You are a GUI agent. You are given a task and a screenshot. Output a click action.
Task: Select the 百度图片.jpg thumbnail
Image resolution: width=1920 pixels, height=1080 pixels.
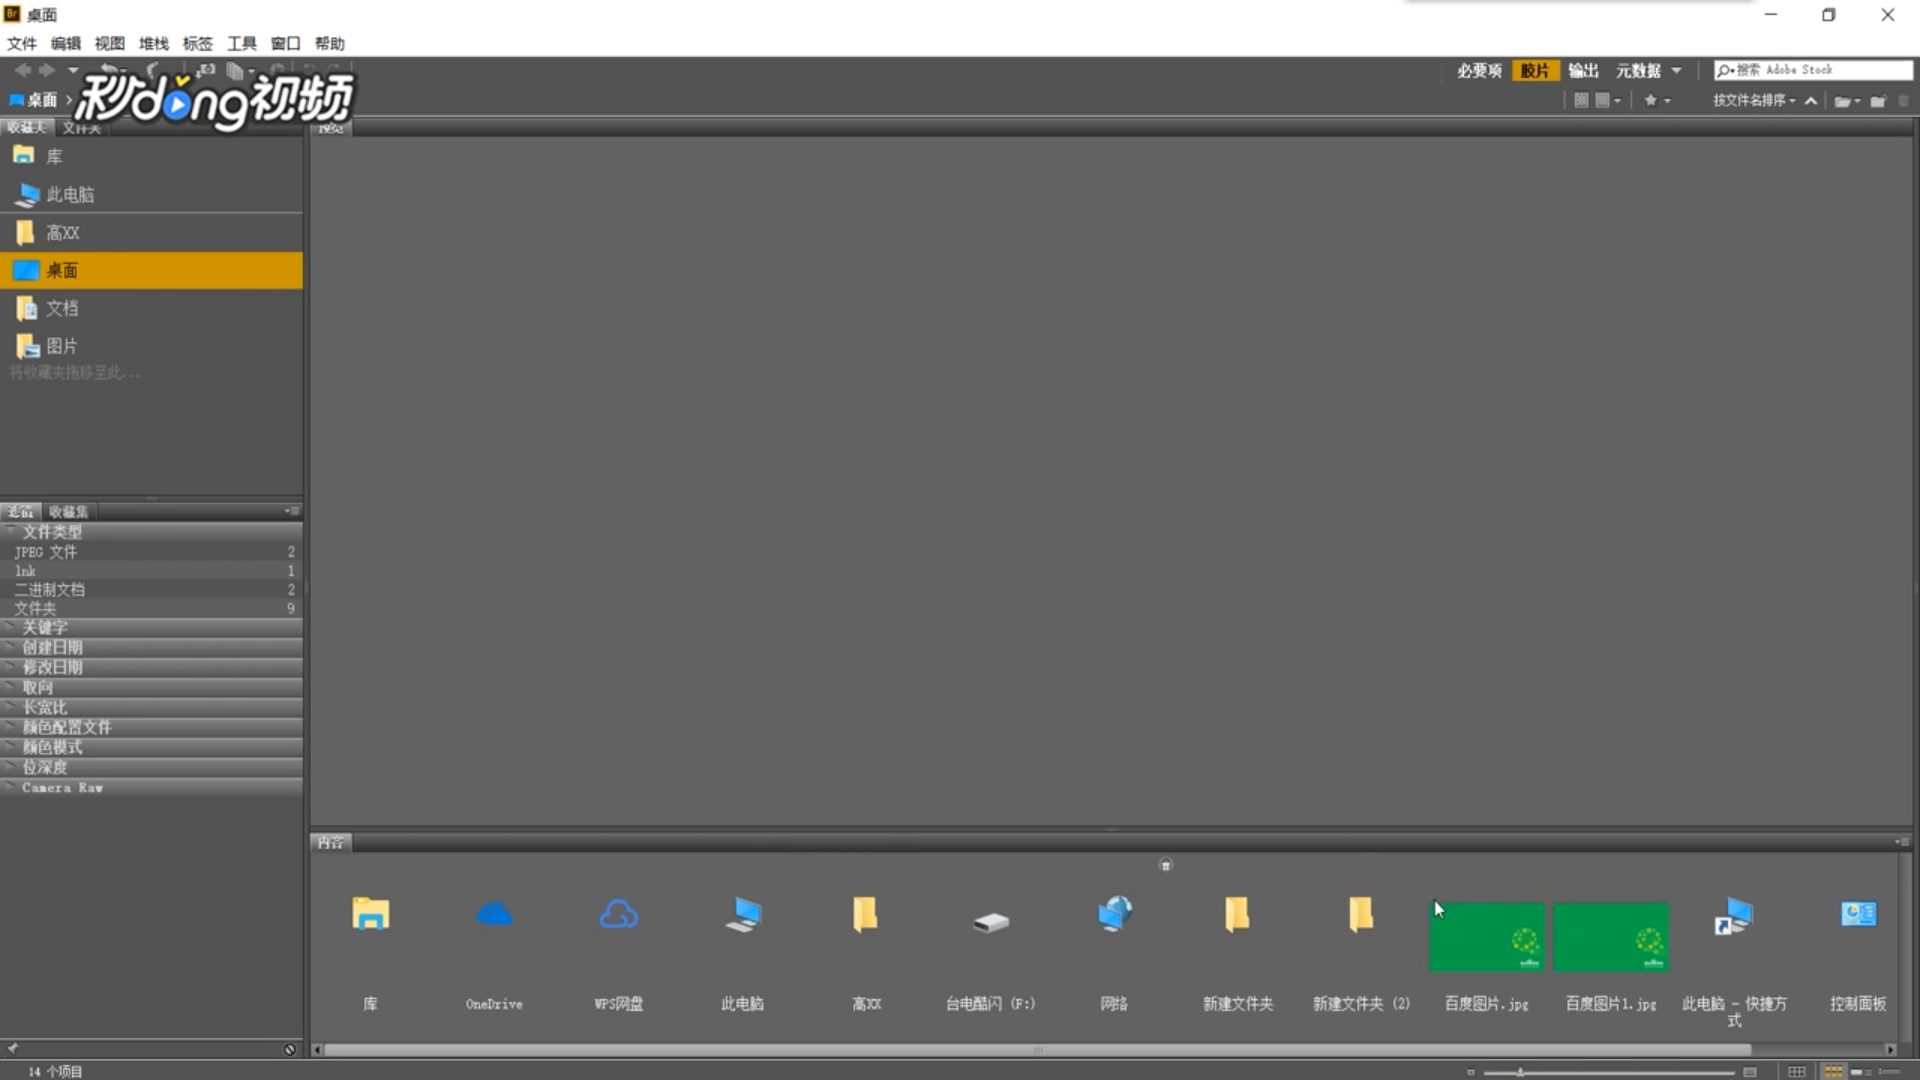pyautogui.click(x=1486, y=937)
